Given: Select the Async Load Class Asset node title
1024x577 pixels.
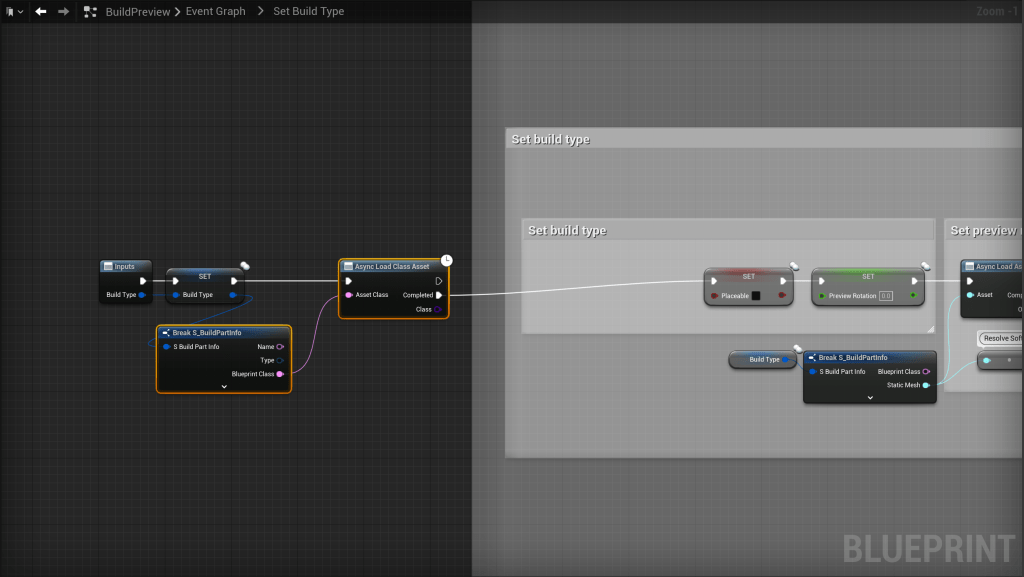Looking at the screenshot, I should [392, 266].
